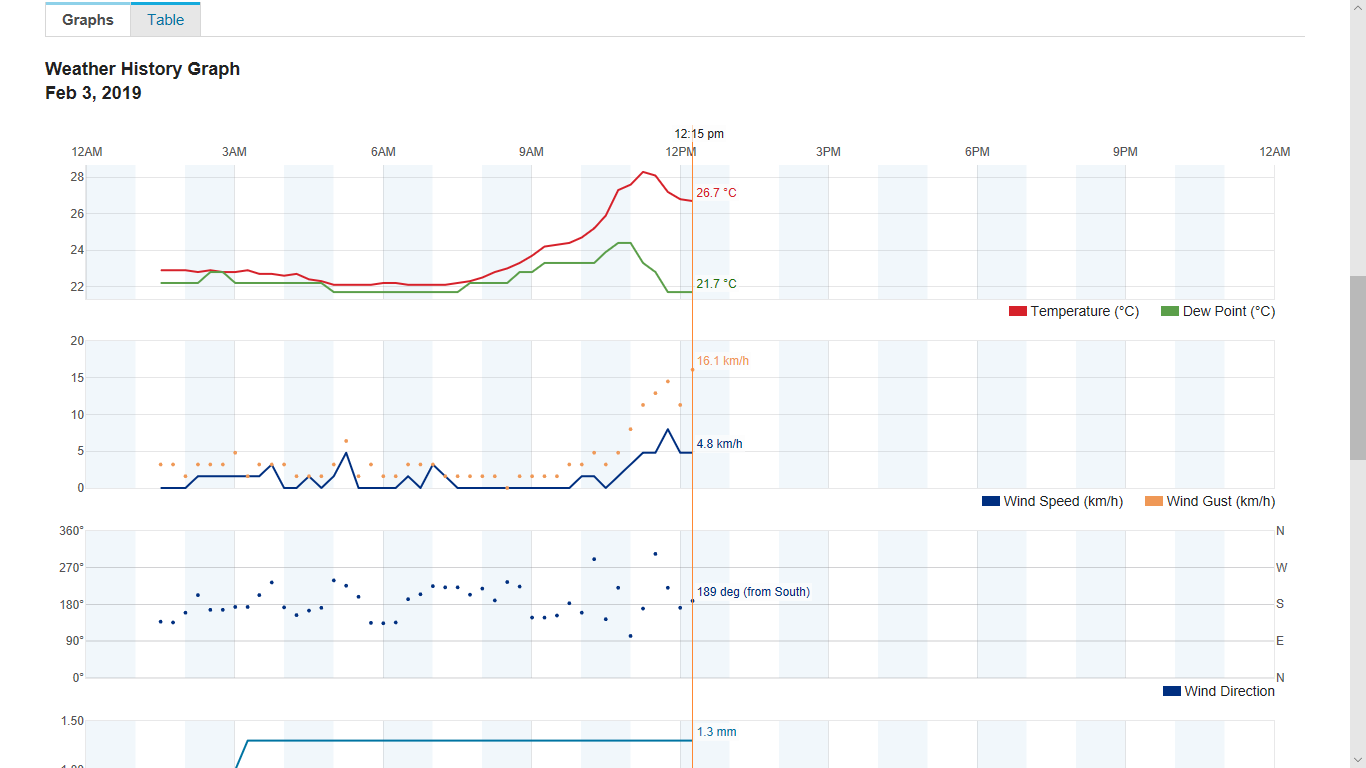Open the Table tab
Viewport: 1366px width, 768px height.
[x=166, y=20]
